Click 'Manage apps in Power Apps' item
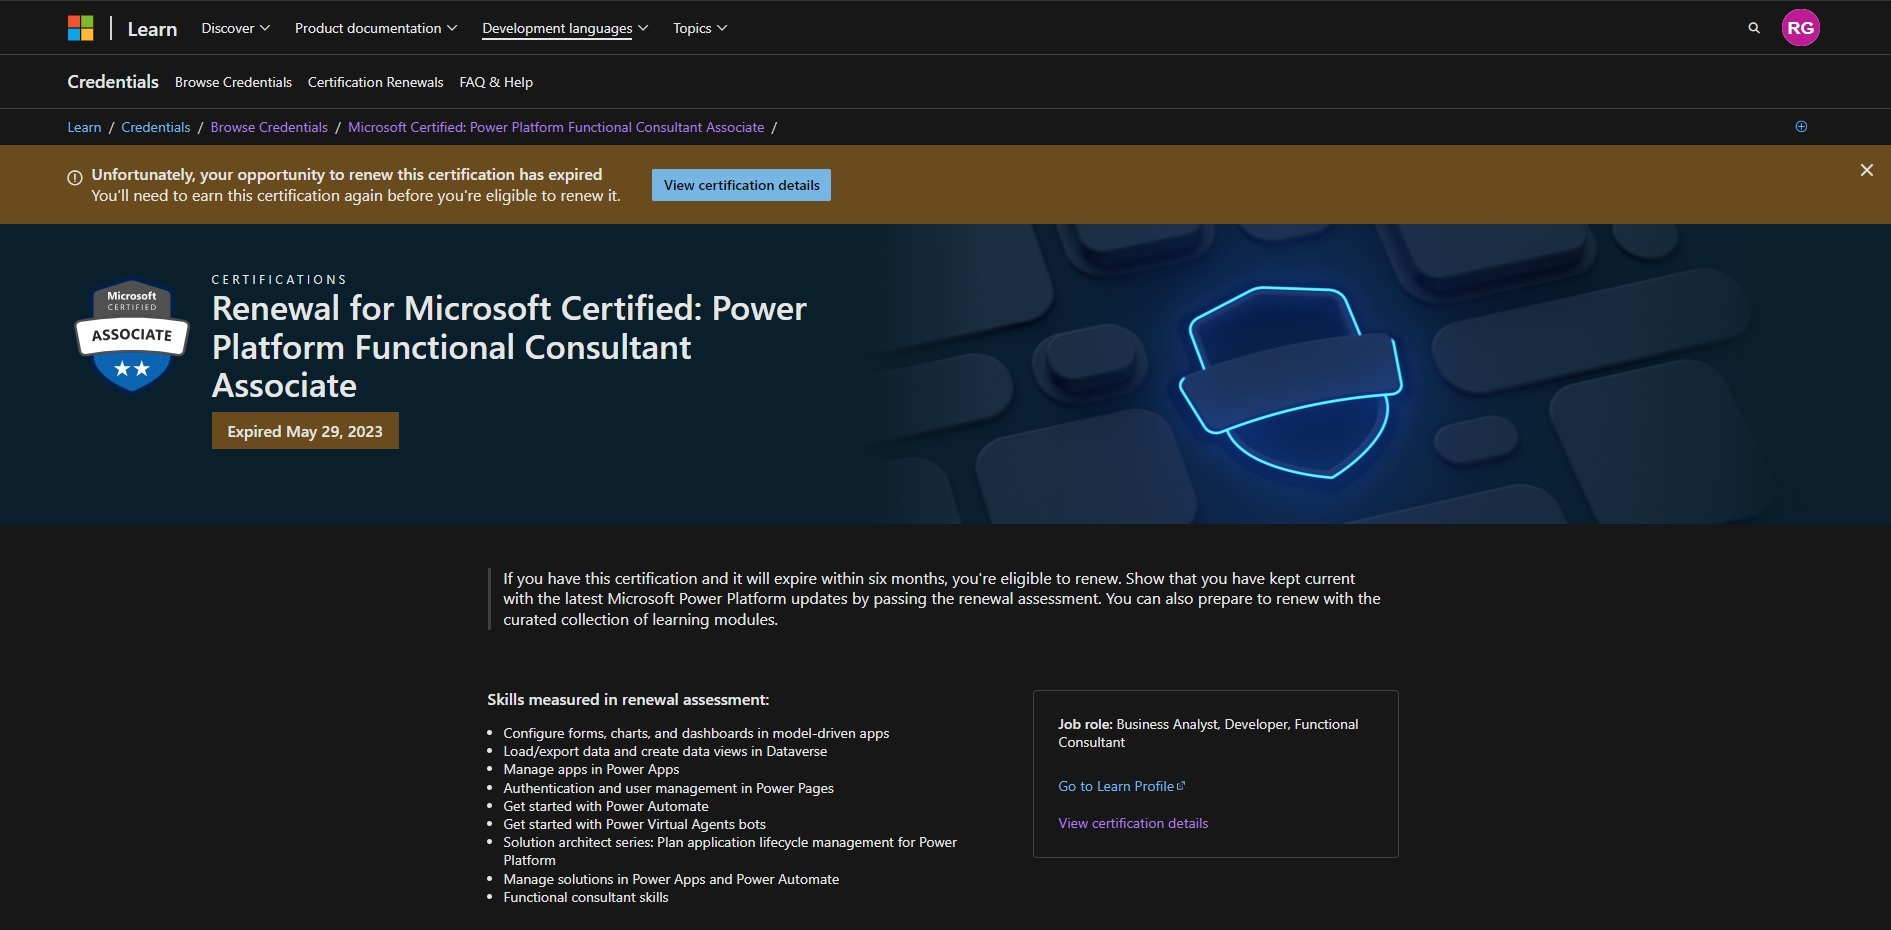Screen dimensions: 1891x930 click(x=591, y=769)
